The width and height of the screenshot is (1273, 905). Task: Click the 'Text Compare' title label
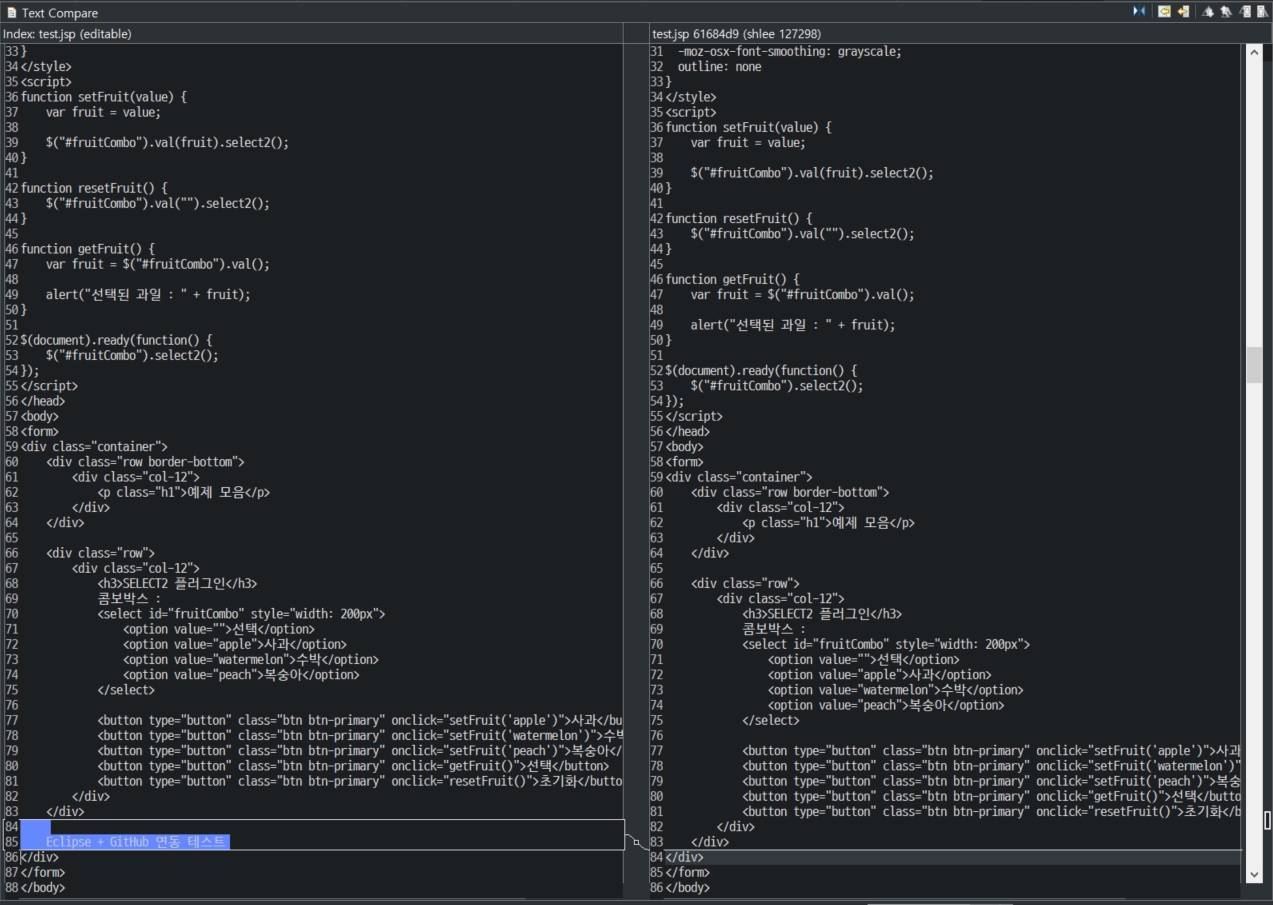60,13
